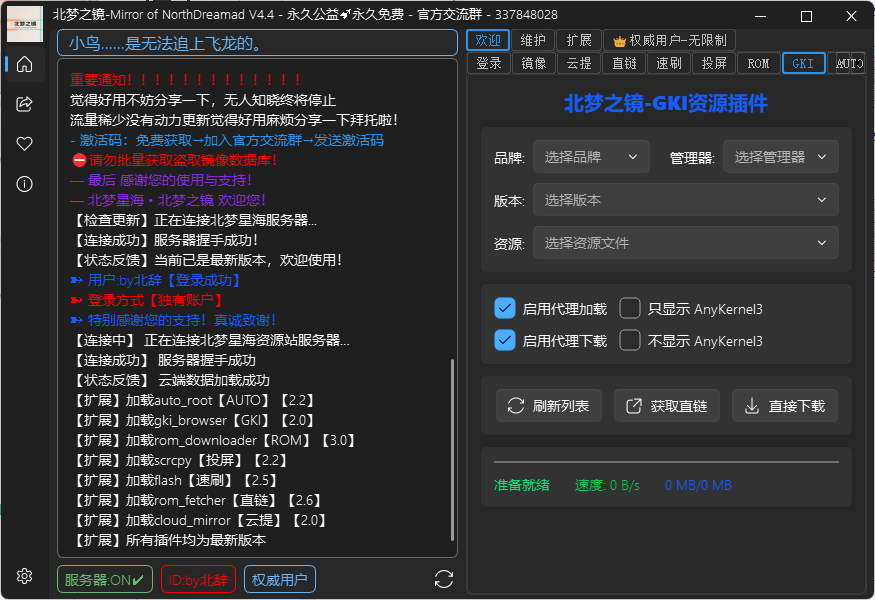The height and width of the screenshot is (600, 875).
Task: Disable the 启用代理加载 checkbox
Action: 505,308
